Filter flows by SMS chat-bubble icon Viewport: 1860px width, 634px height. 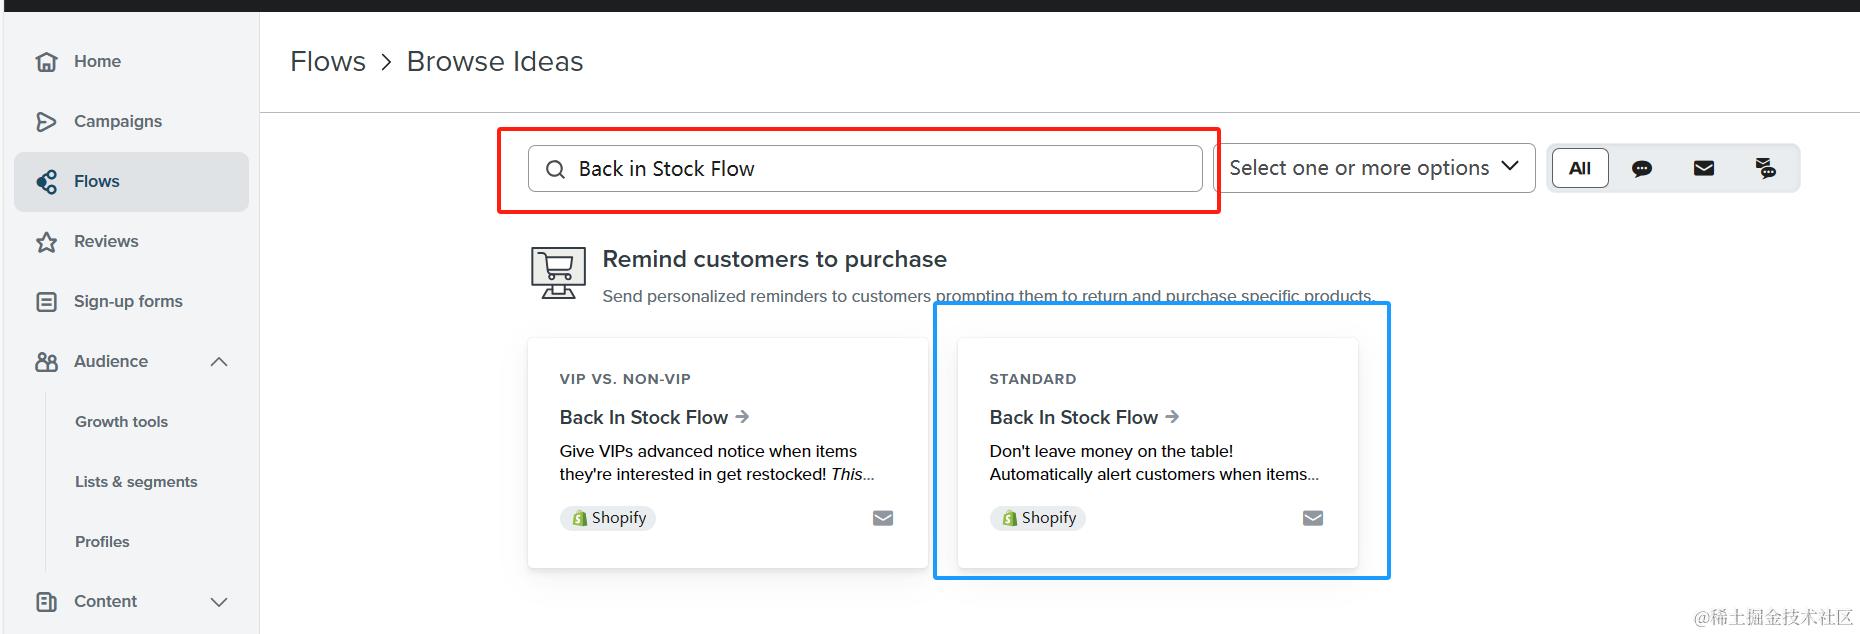(1641, 168)
